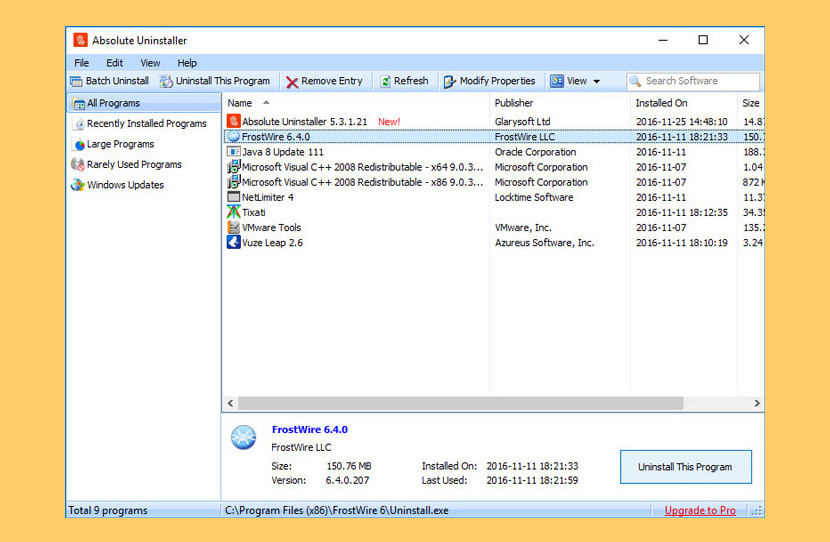The width and height of the screenshot is (830, 542).
Task: Click the Absolute Uninstaller title bar icon
Action: tap(80, 40)
